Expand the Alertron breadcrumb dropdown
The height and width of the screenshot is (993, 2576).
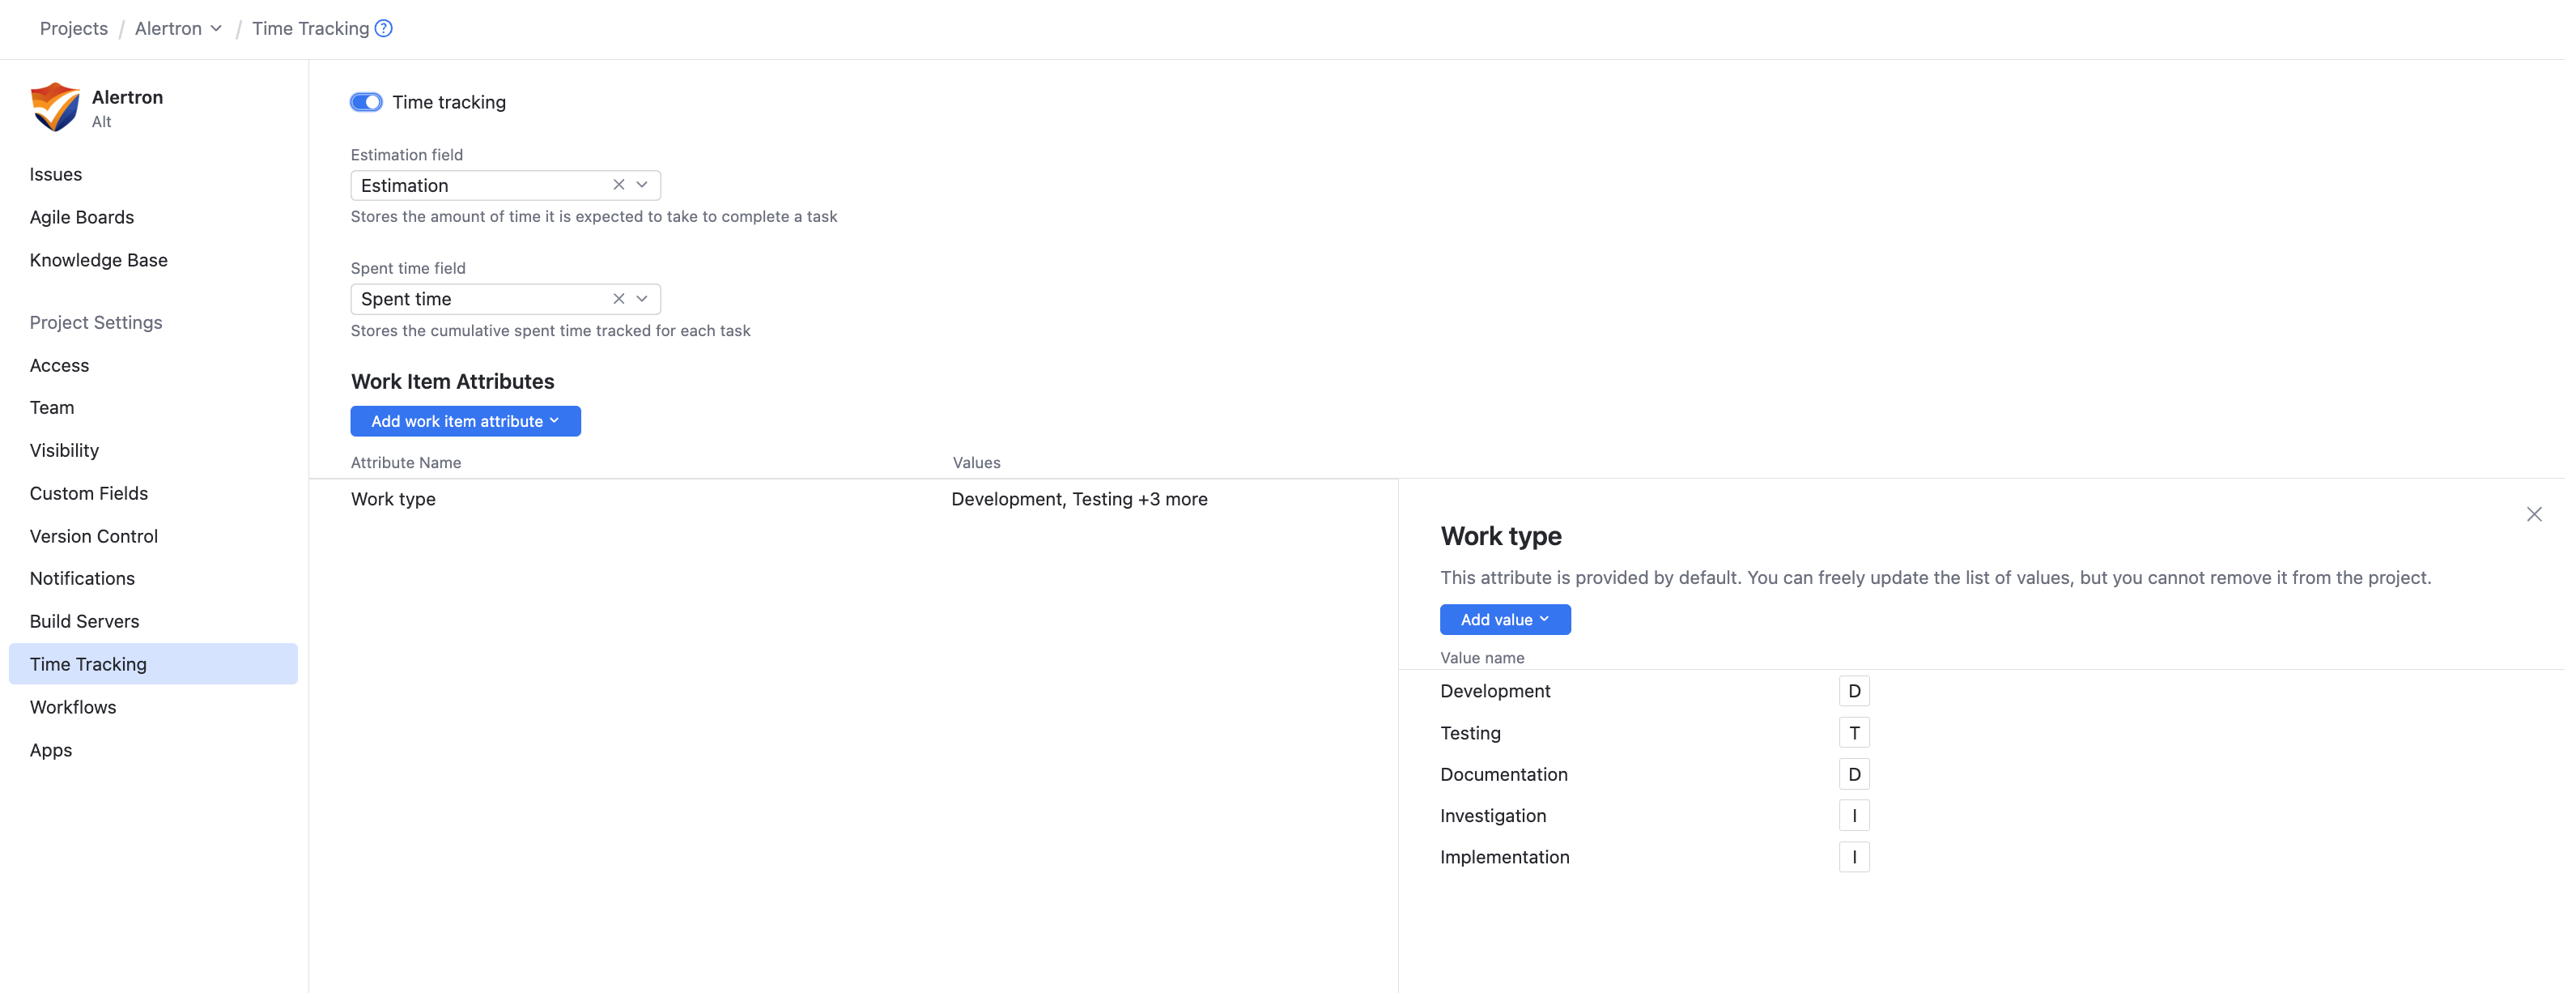pos(217,28)
